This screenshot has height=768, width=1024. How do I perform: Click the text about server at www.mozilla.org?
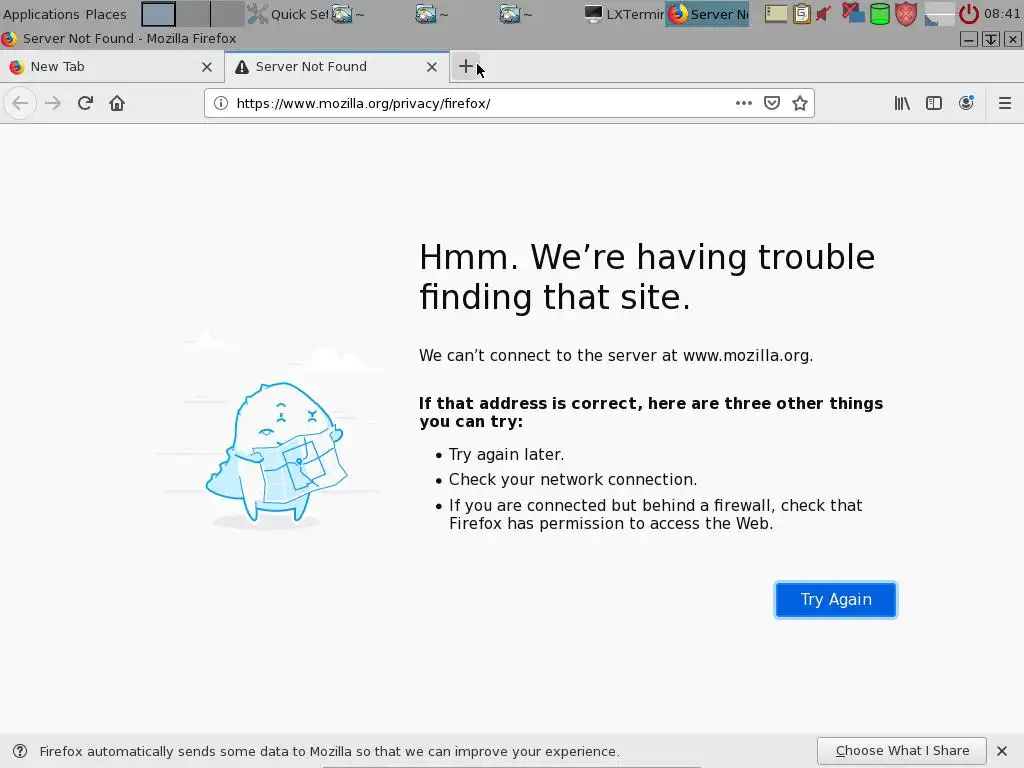click(x=616, y=355)
